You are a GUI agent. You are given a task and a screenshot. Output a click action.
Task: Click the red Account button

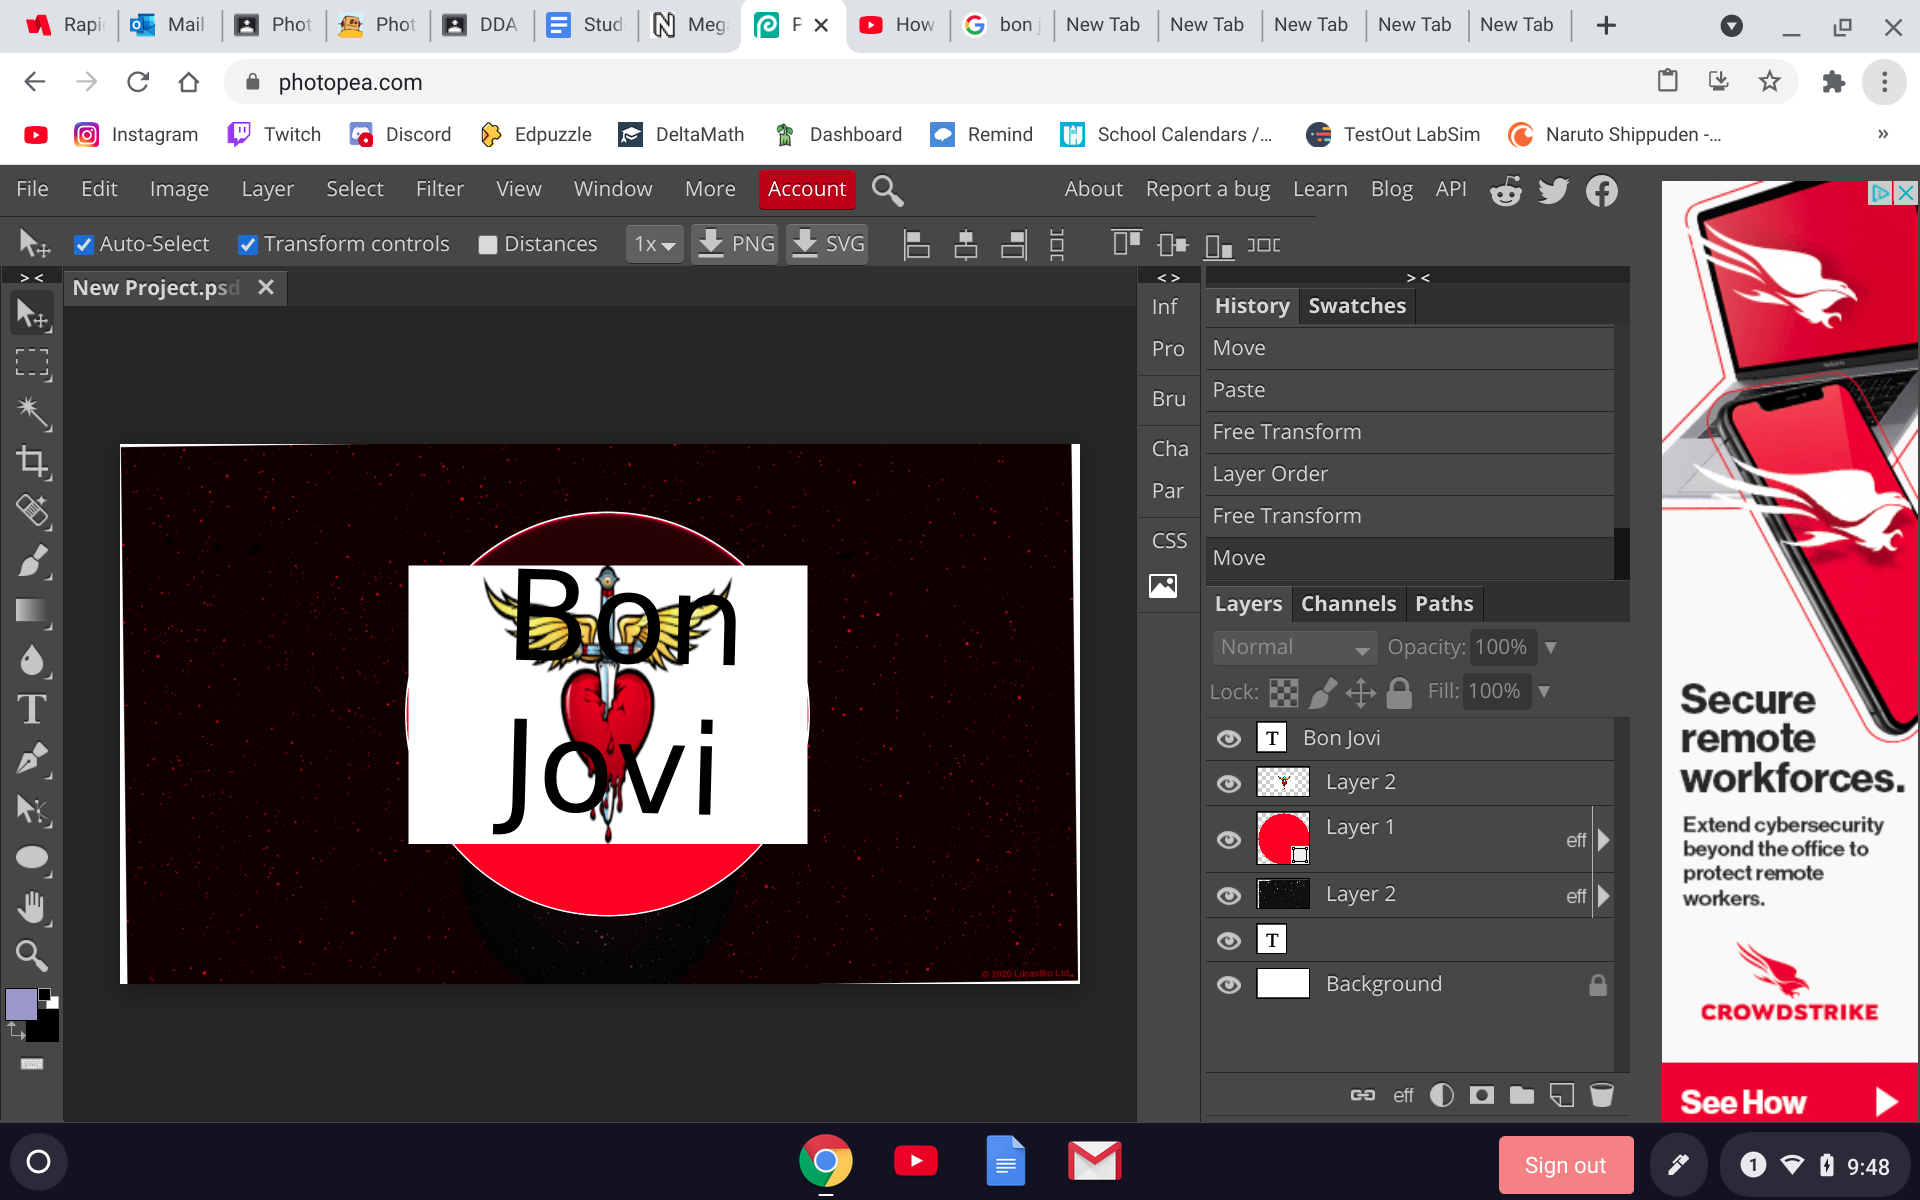pyautogui.click(x=807, y=189)
